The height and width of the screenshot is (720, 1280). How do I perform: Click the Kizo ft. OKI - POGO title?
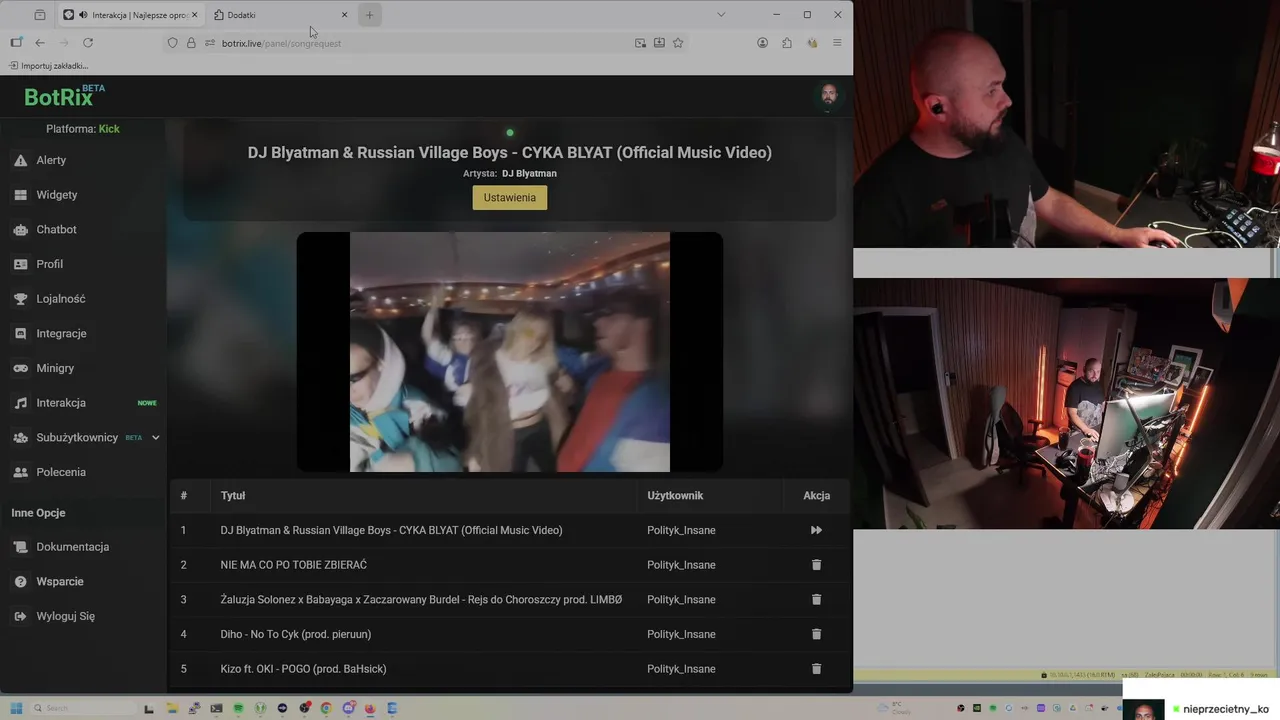(303, 669)
